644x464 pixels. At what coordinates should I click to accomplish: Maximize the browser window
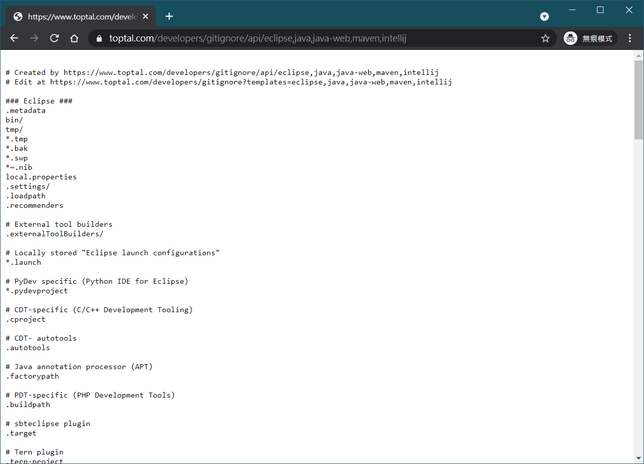[x=600, y=10]
